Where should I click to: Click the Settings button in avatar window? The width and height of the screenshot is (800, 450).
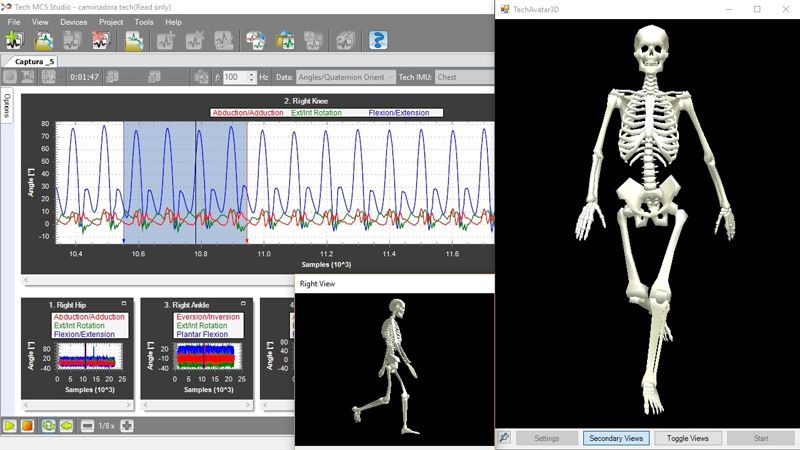click(x=547, y=438)
